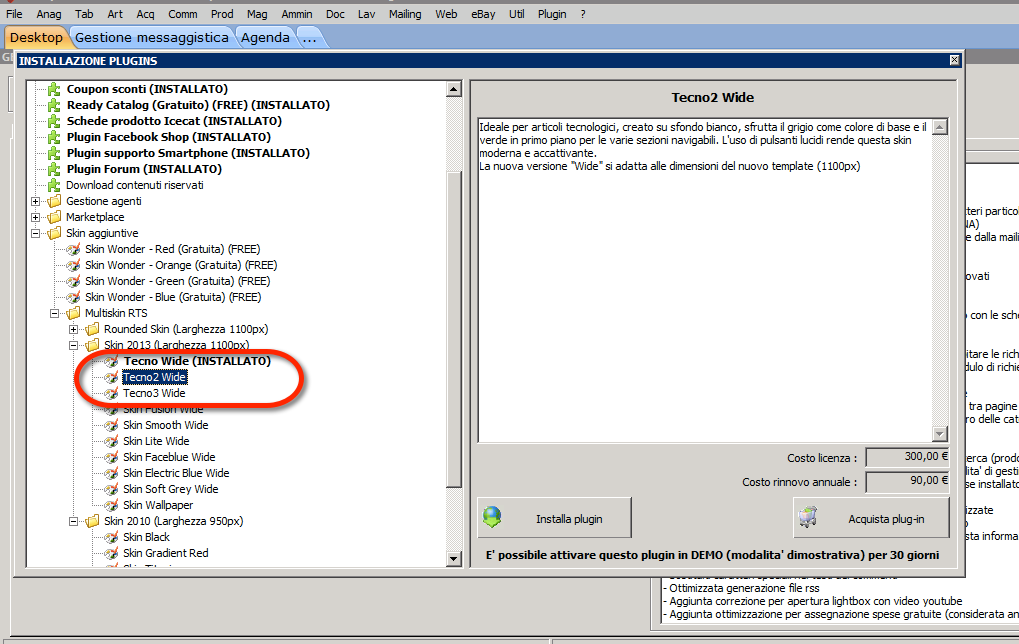Click the plugin tree scroll up arrow
The height and width of the screenshot is (644, 1019).
click(x=454, y=89)
